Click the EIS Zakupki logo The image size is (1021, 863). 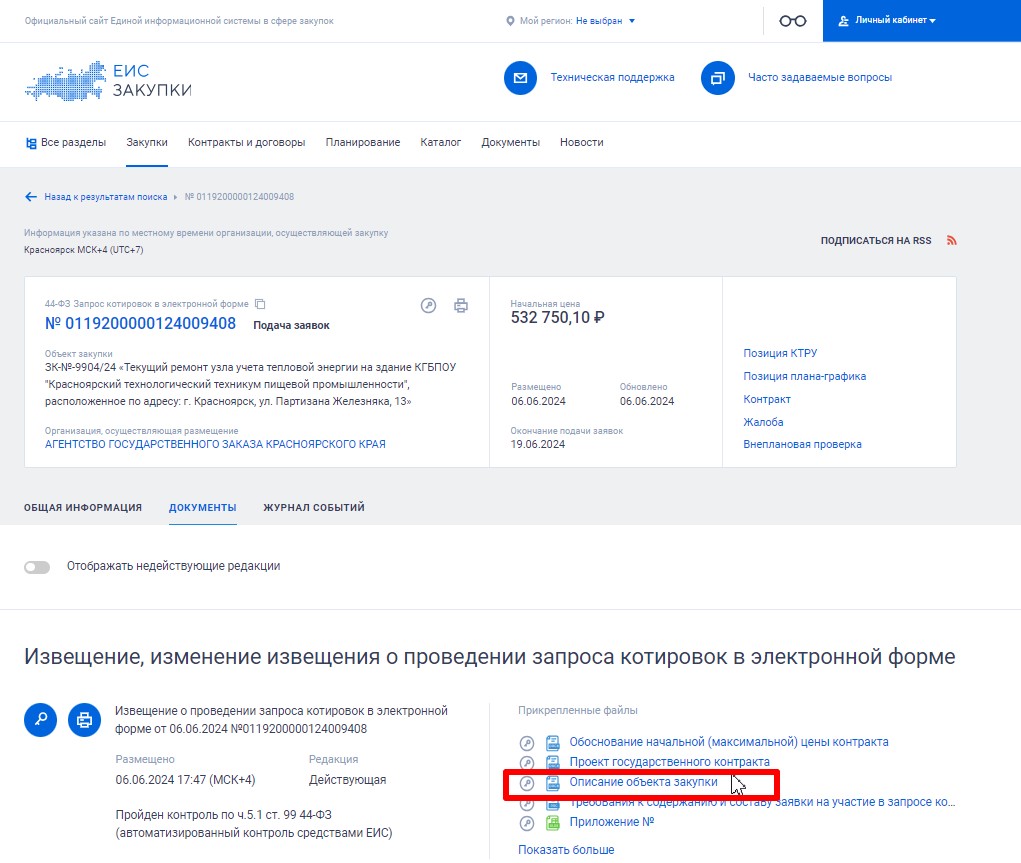[108, 81]
